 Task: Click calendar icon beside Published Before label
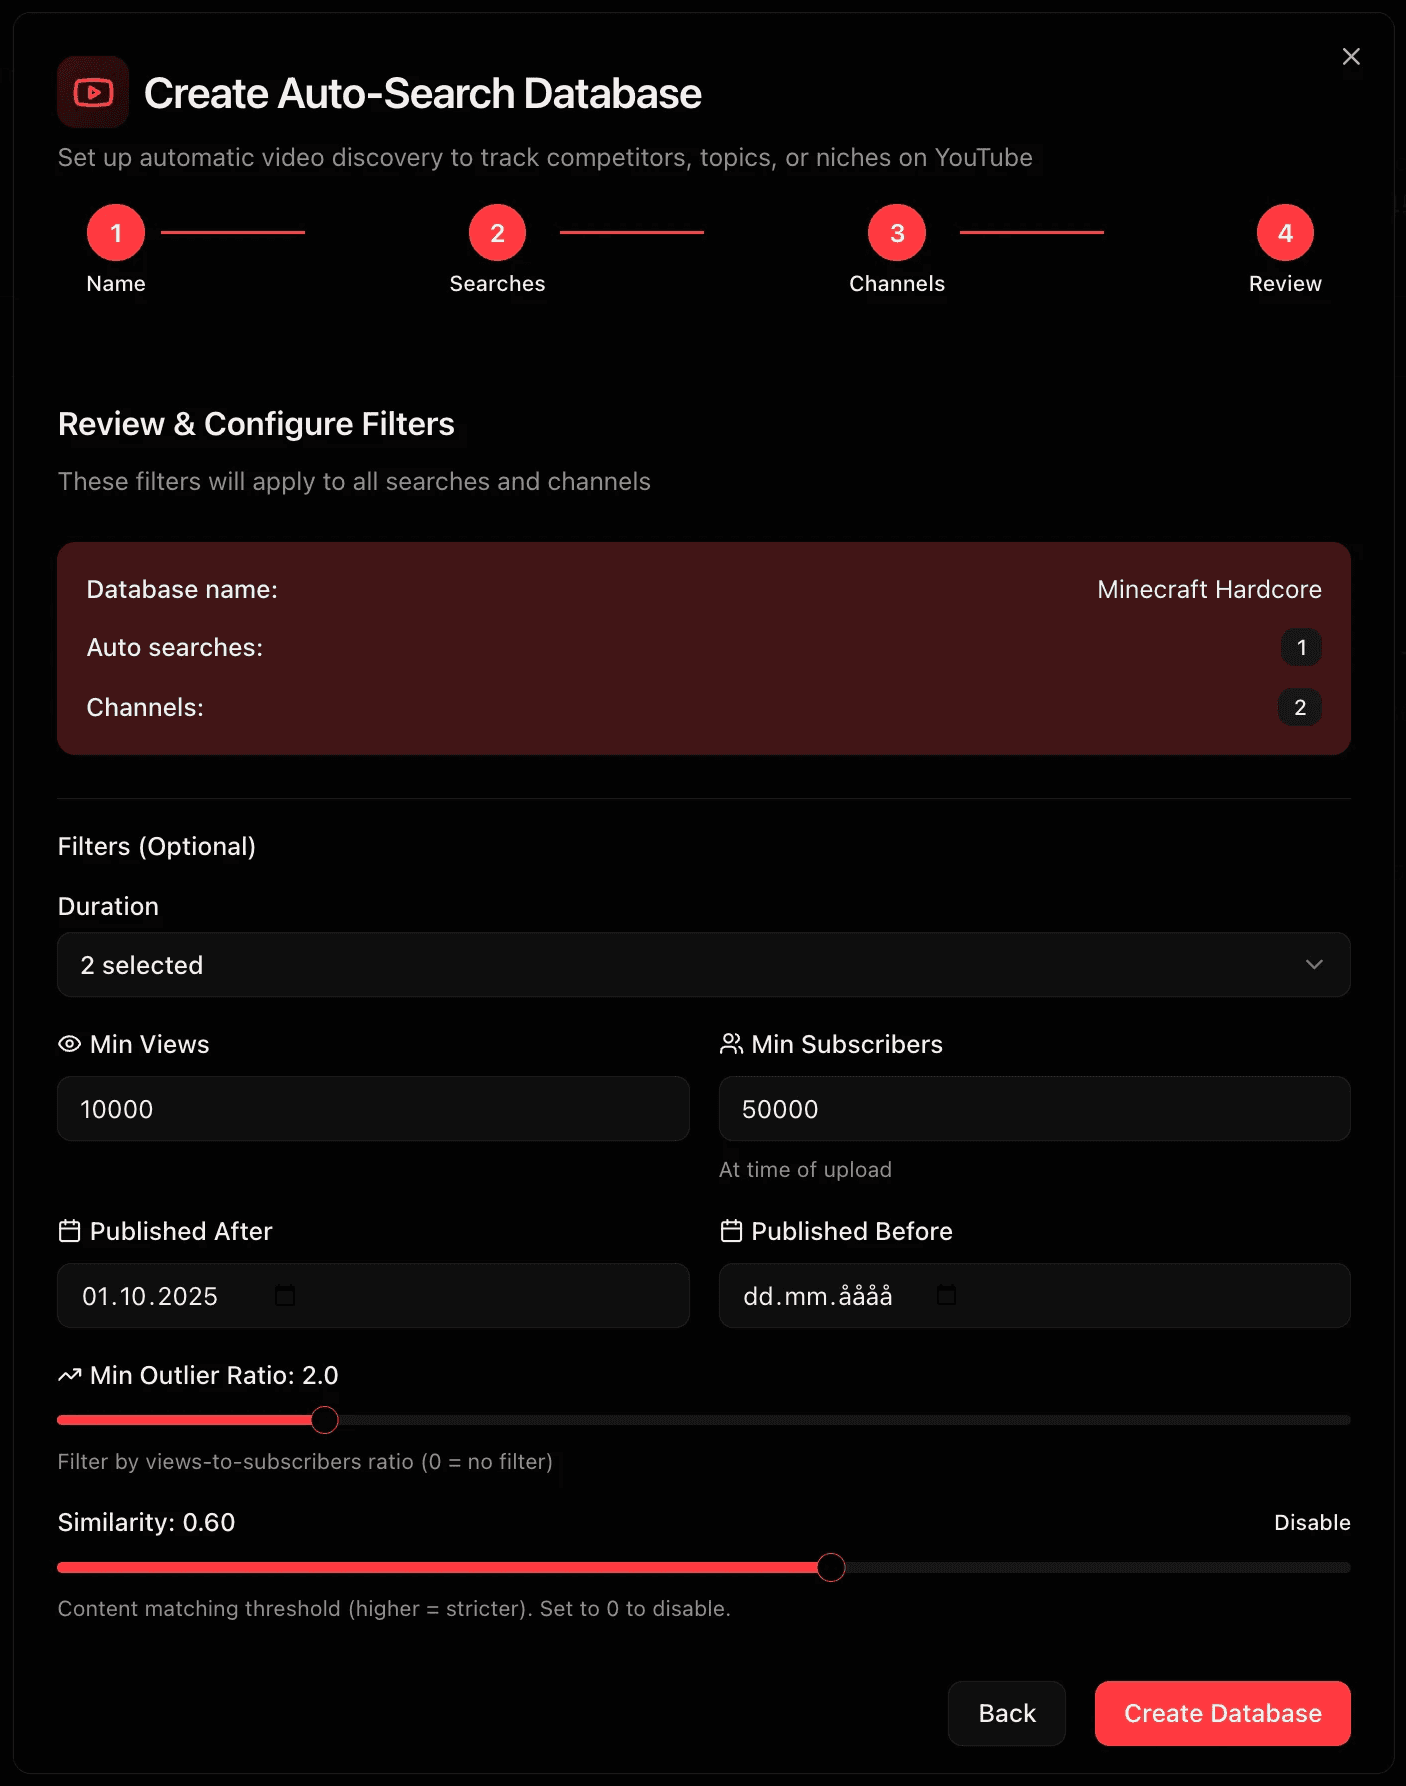[x=731, y=1231]
